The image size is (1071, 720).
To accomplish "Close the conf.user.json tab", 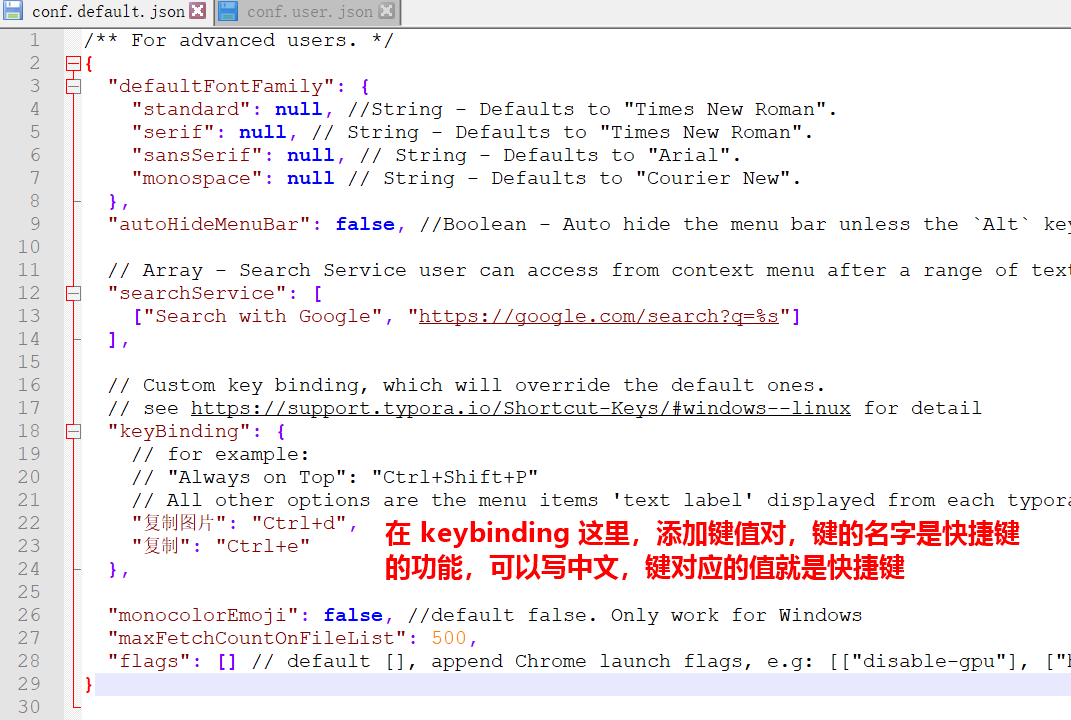I will click(386, 11).
